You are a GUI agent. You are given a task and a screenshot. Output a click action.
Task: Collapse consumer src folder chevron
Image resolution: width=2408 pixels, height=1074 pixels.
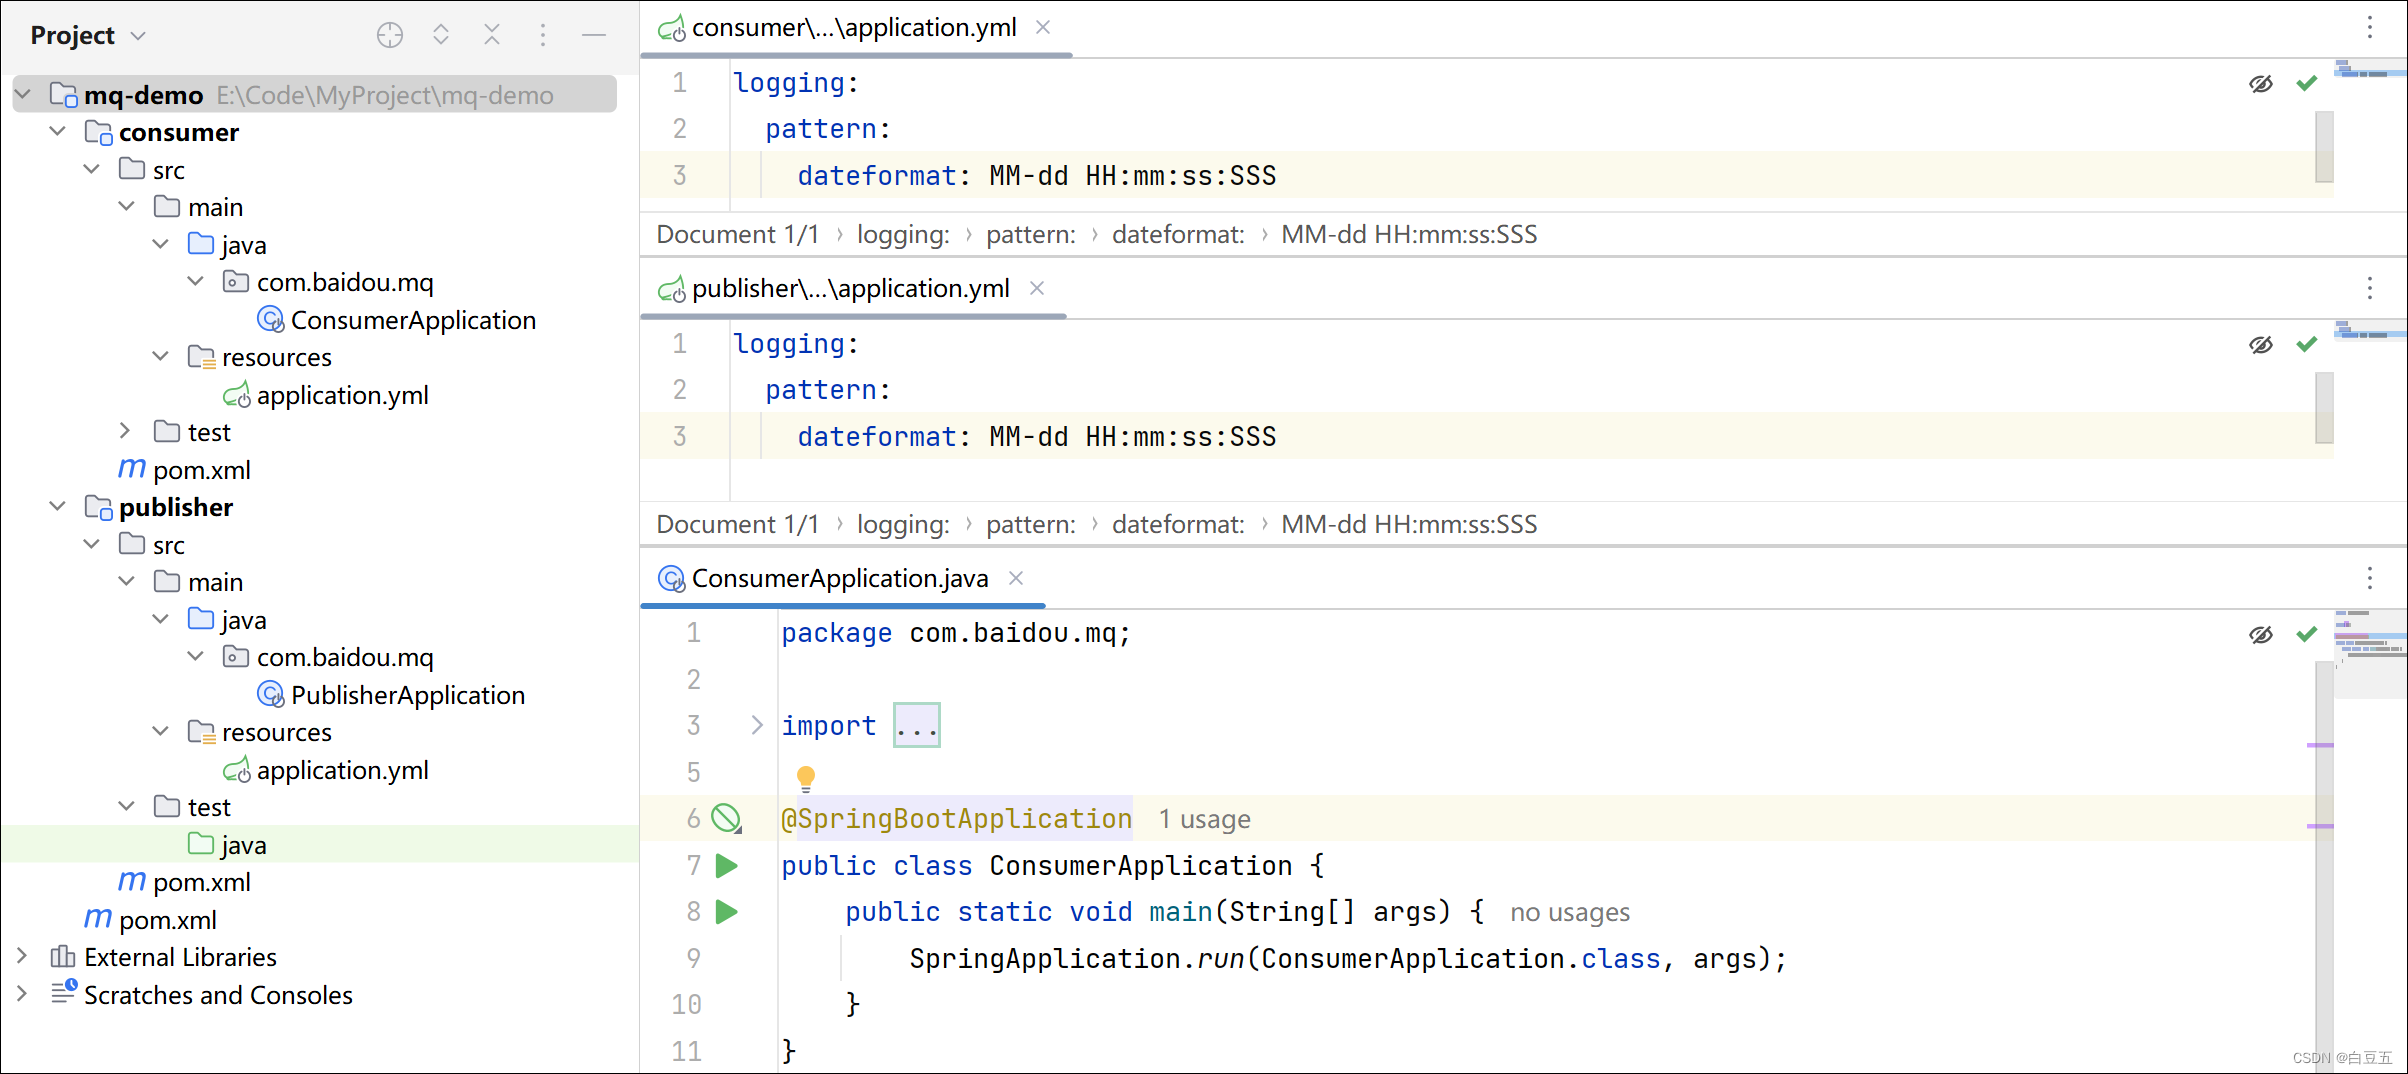tap(92, 169)
